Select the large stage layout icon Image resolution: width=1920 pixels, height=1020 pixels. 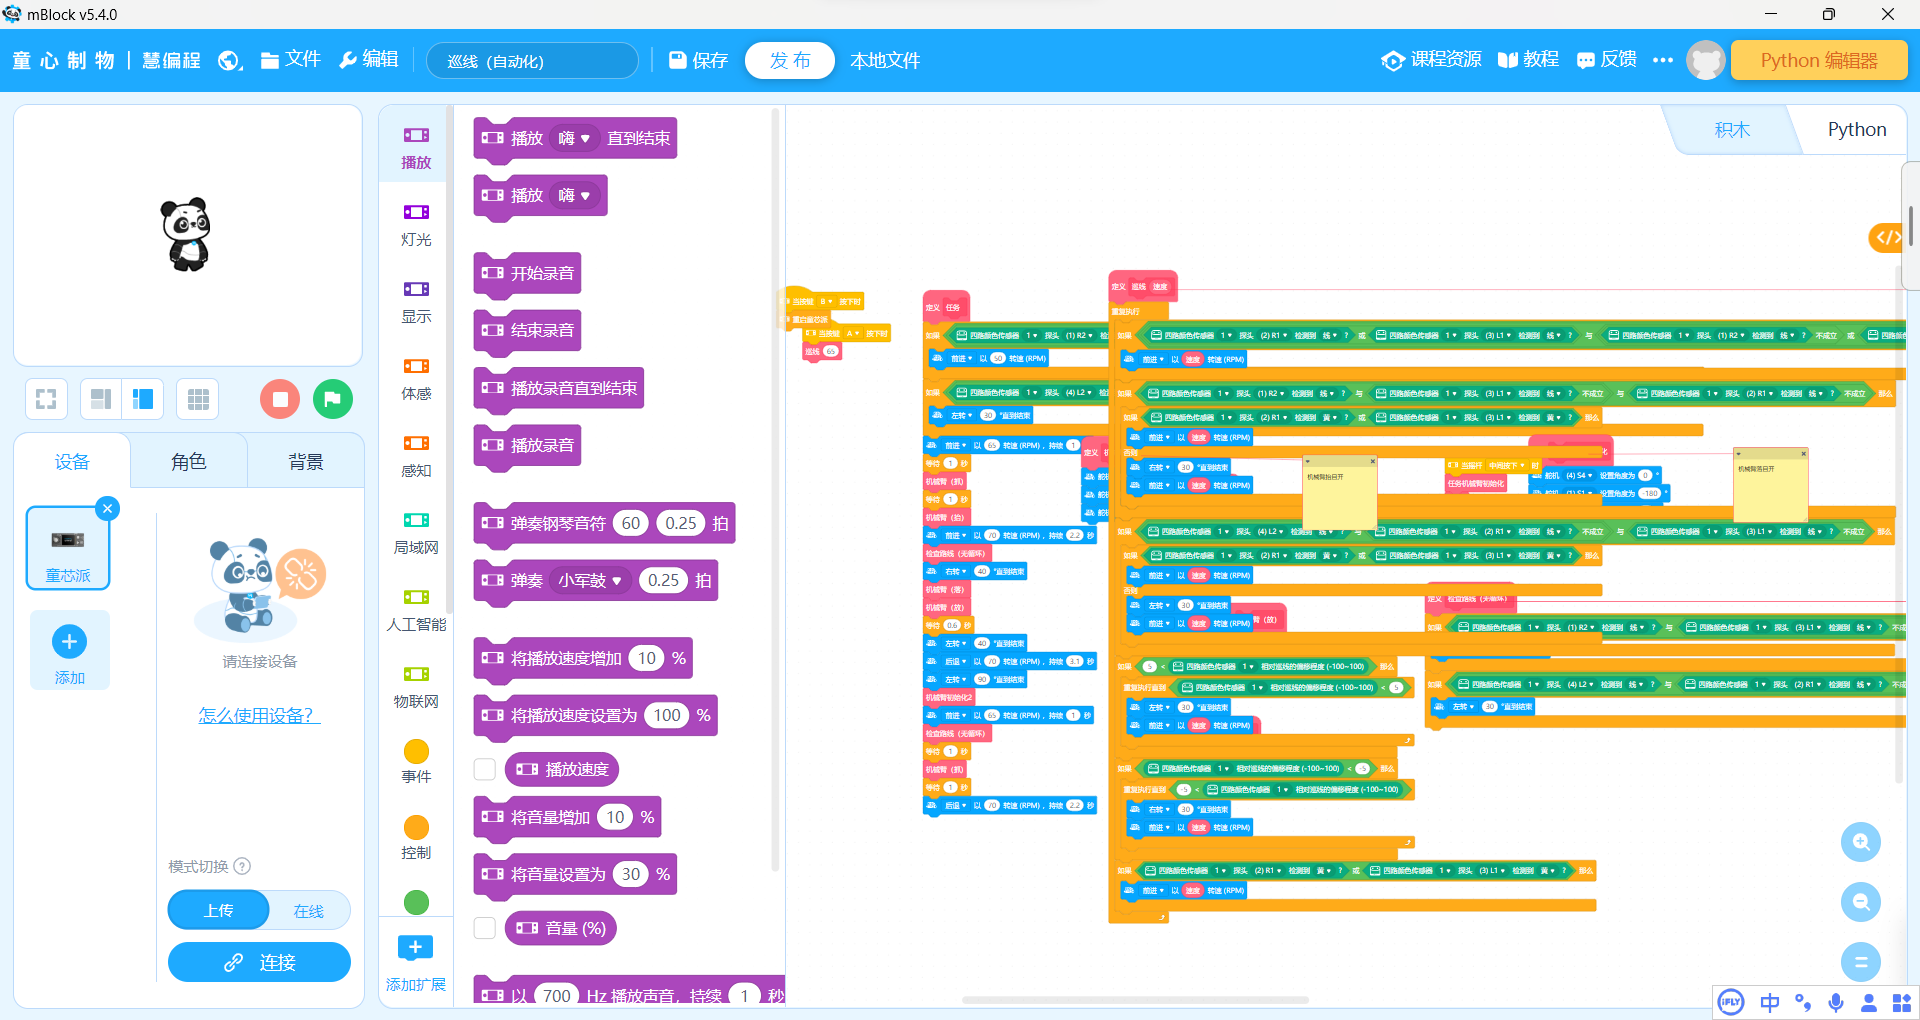click(143, 400)
